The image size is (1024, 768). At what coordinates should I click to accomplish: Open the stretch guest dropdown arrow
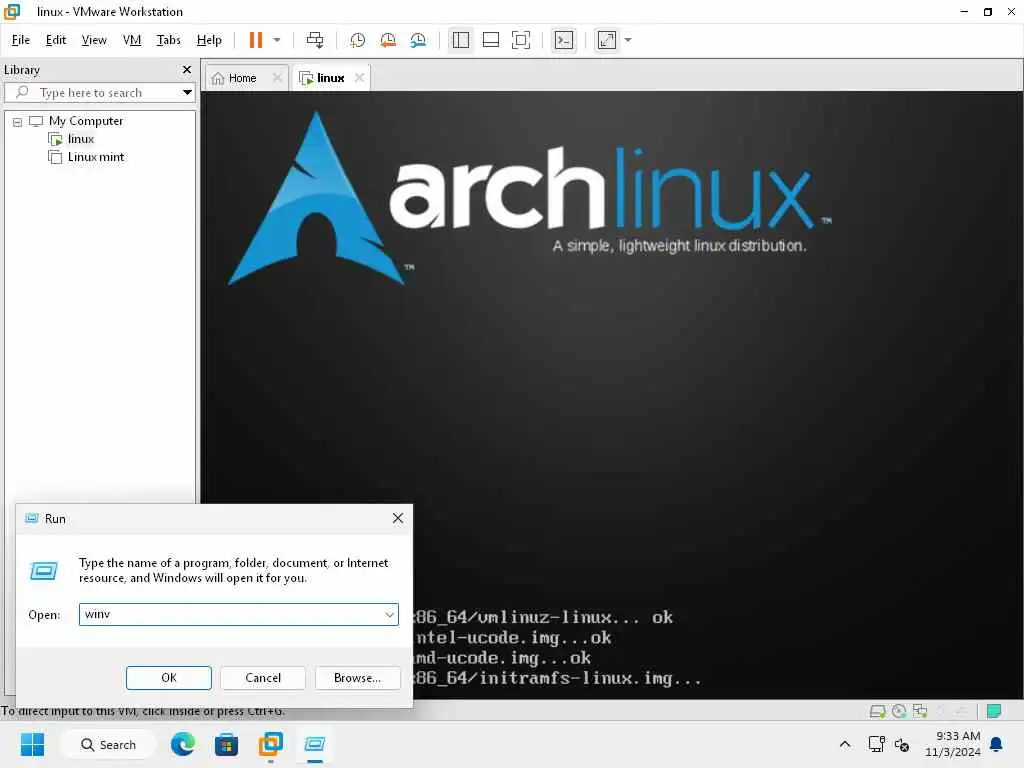[628, 40]
